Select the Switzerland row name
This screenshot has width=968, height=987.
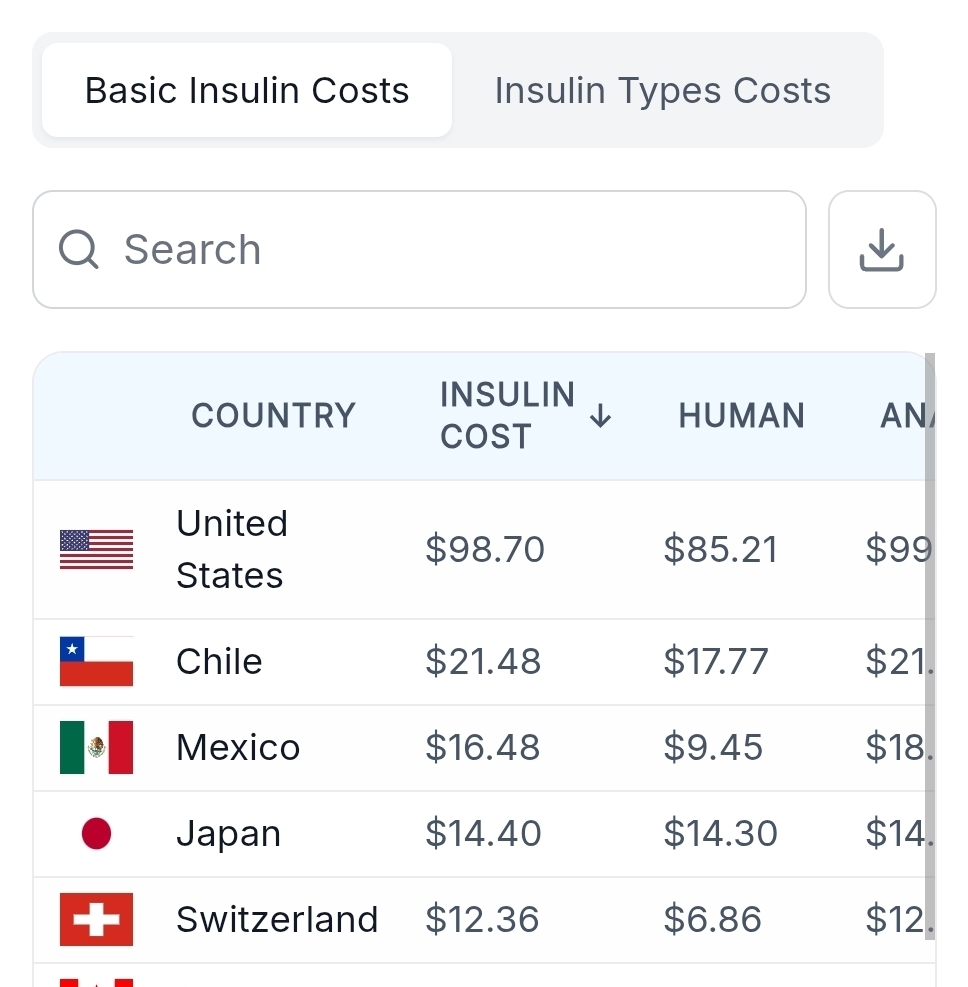pyautogui.click(x=277, y=920)
